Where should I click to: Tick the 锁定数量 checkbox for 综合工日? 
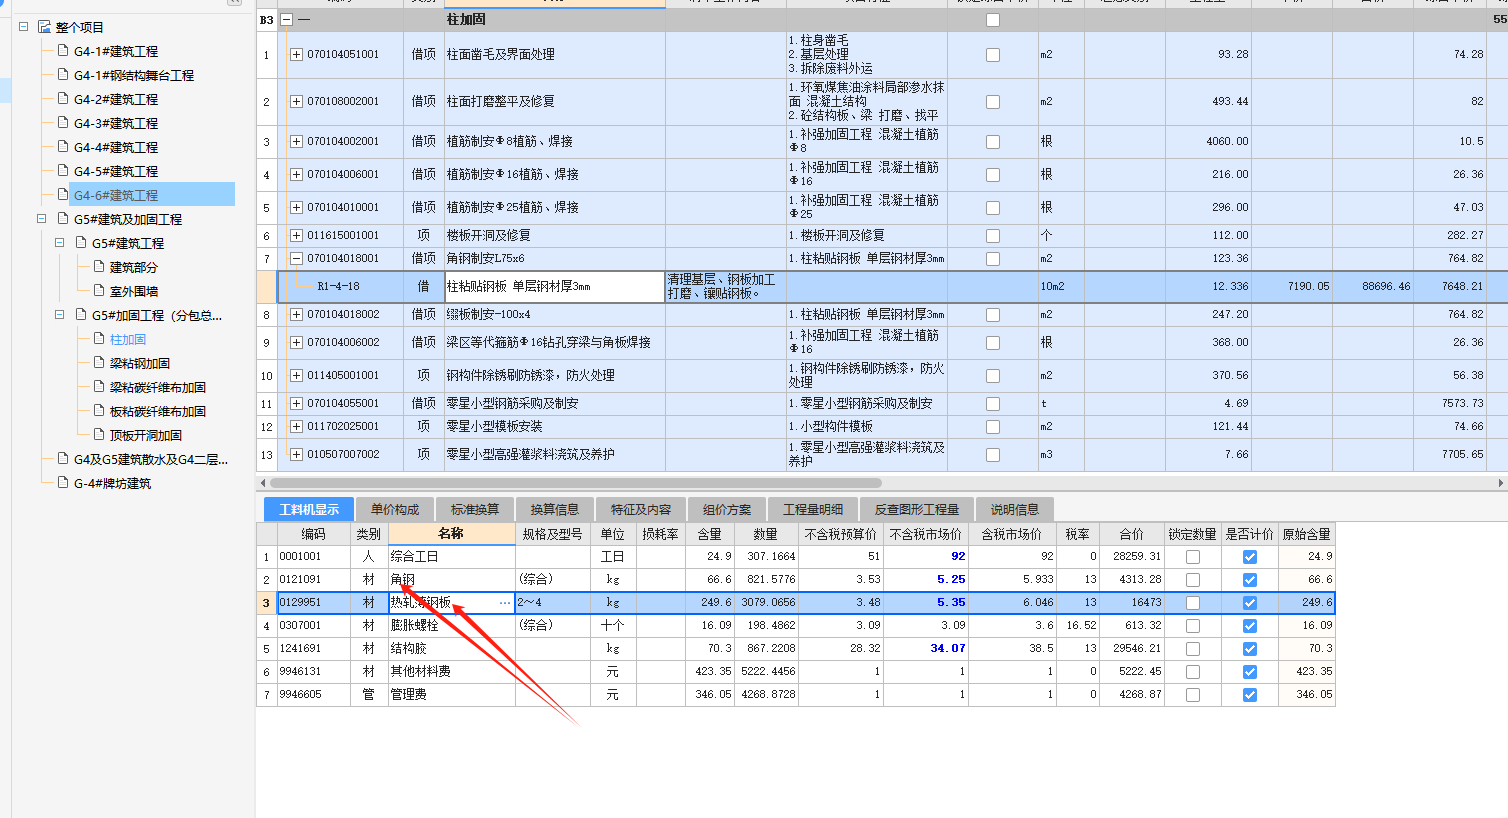(x=1193, y=557)
